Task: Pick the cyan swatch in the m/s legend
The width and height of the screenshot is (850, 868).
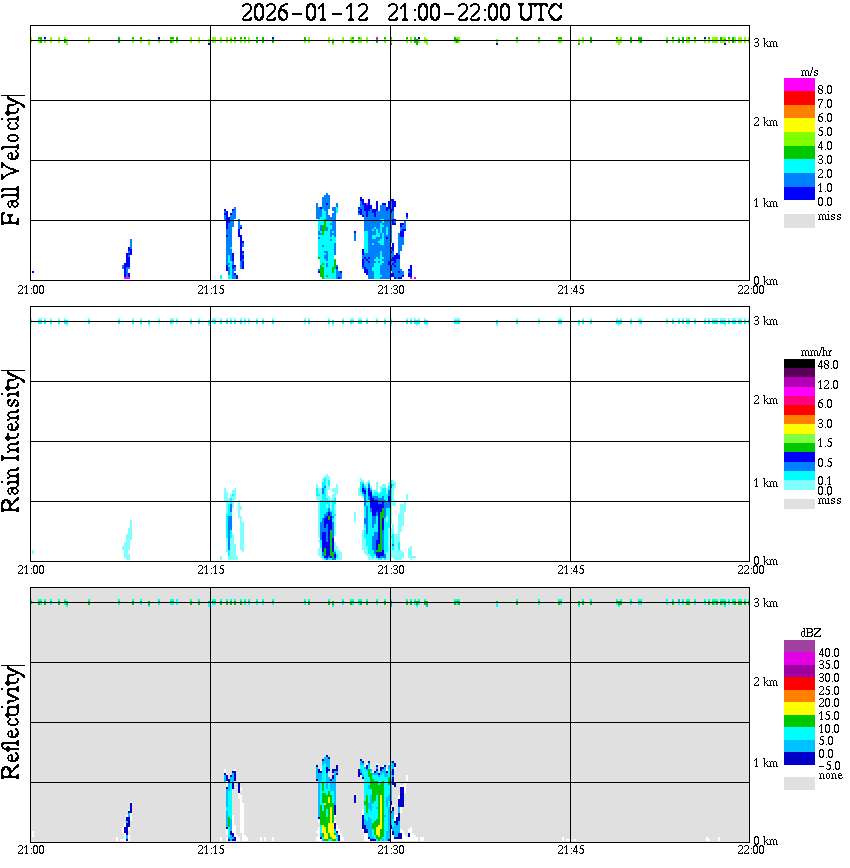Action: point(799,166)
